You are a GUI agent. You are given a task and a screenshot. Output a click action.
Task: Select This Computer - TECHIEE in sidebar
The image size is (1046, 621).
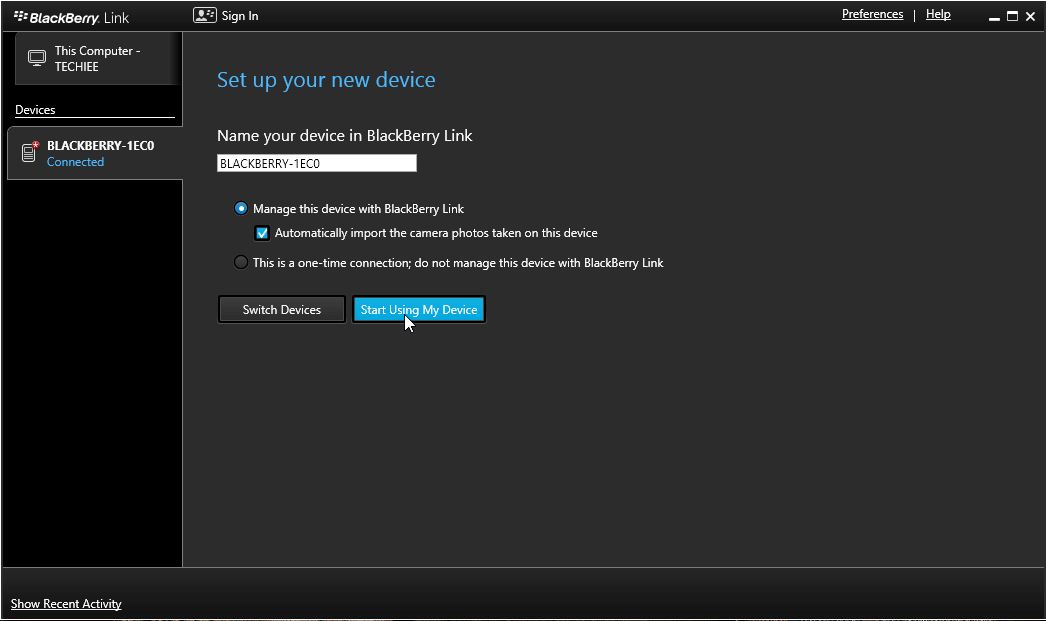[94, 58]
